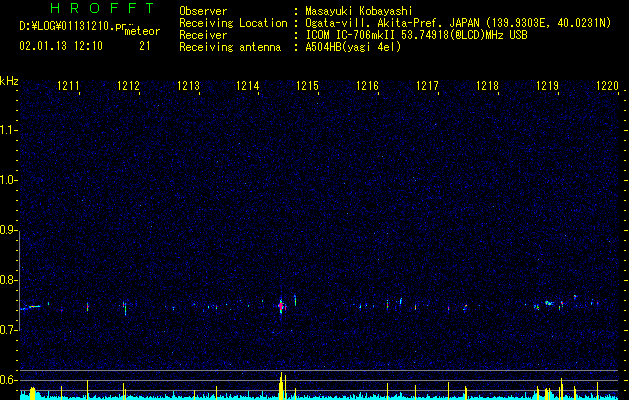Click observer name Masayuki Kobayashi

click(359, 11)
